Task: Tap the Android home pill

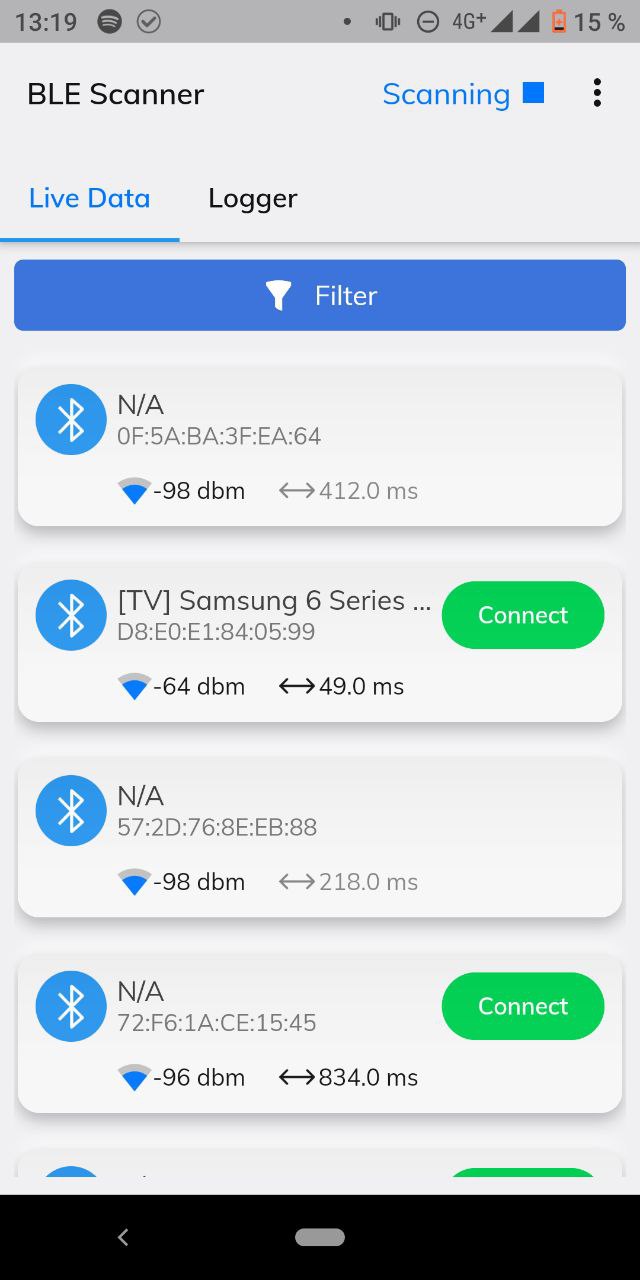Action: [x=320, y=1237]
